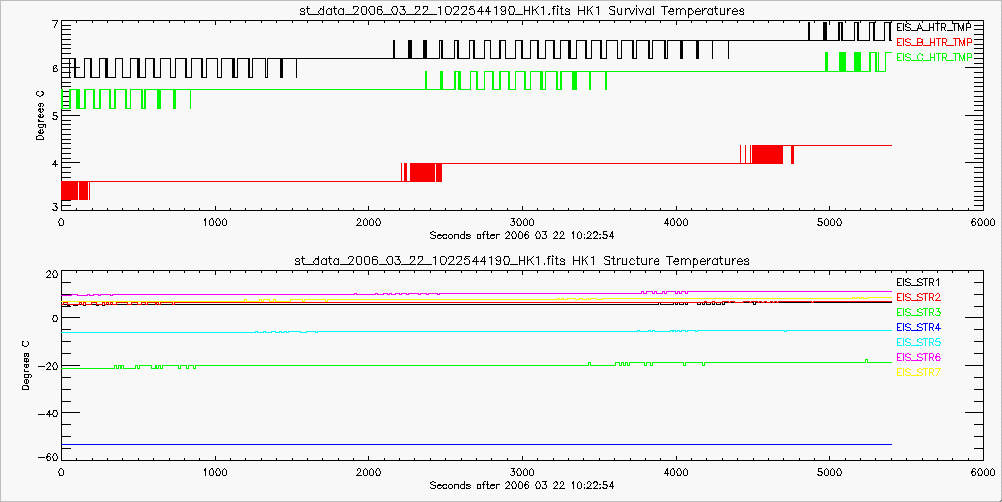The height and width of the screenshot is (502, 1002).
Task: Click the upper plot's x-axis time label
Action: [521, 235]
